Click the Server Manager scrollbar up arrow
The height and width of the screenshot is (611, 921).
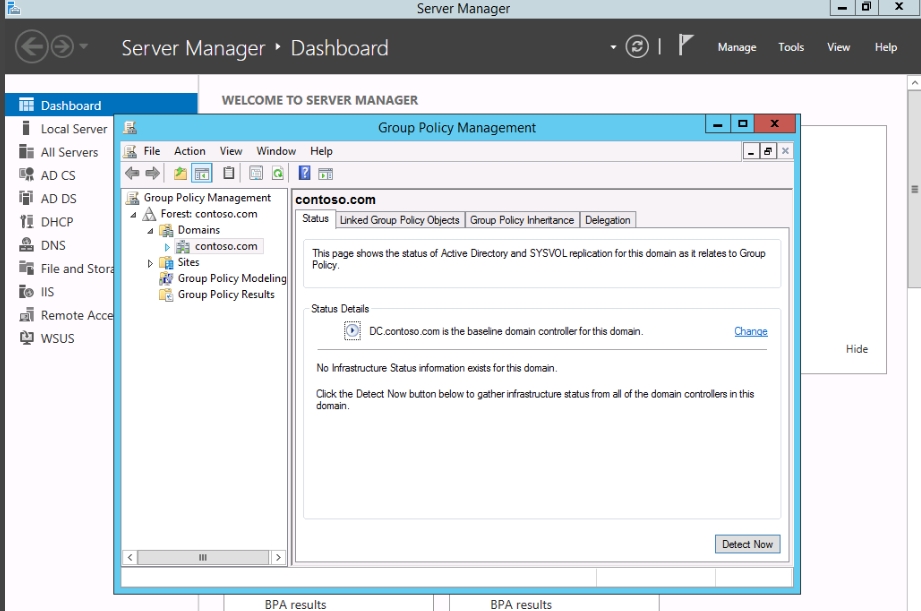coord(915,83)
